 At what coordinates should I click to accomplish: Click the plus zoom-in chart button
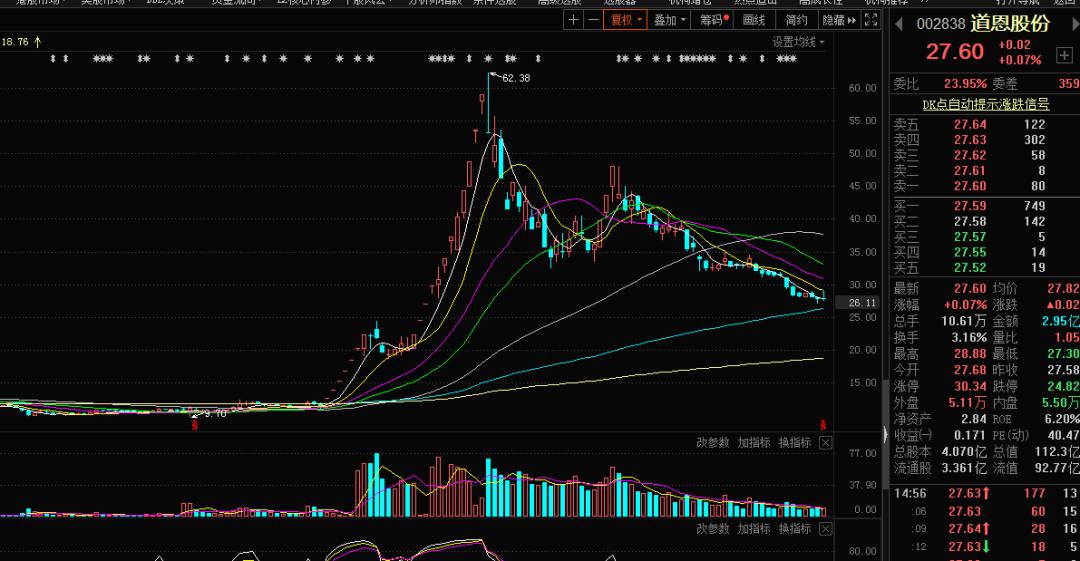pos(573,19)
